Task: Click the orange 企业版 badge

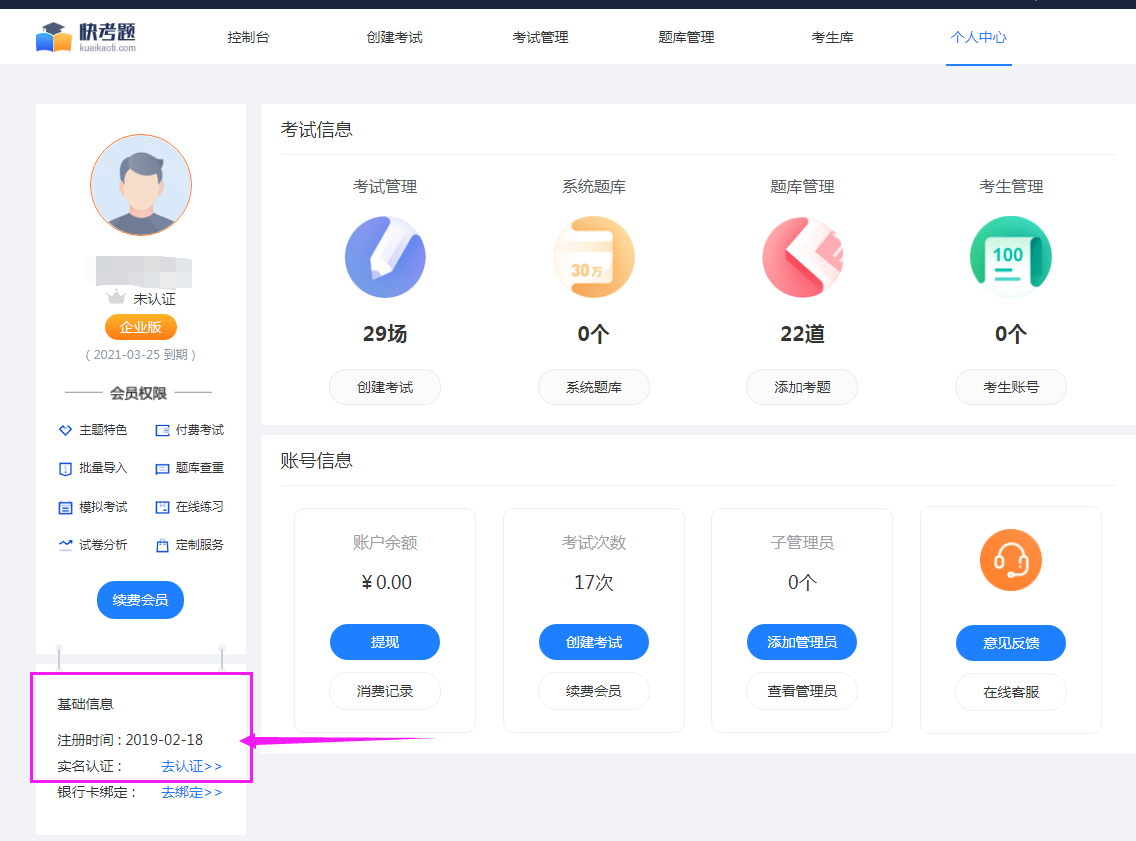Action: [x=140, y=327]
